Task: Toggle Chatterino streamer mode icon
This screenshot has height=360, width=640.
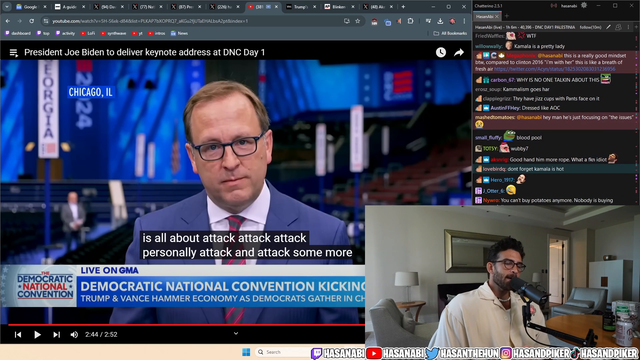Action: (x=553, y=6)
